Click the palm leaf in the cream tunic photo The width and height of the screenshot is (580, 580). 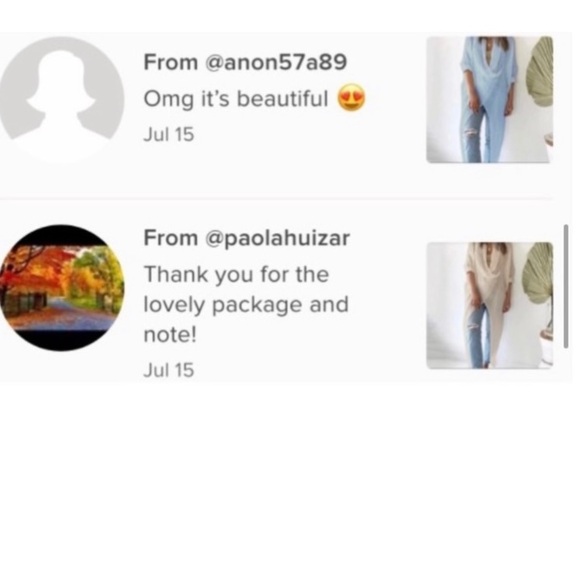pos(538,274)
